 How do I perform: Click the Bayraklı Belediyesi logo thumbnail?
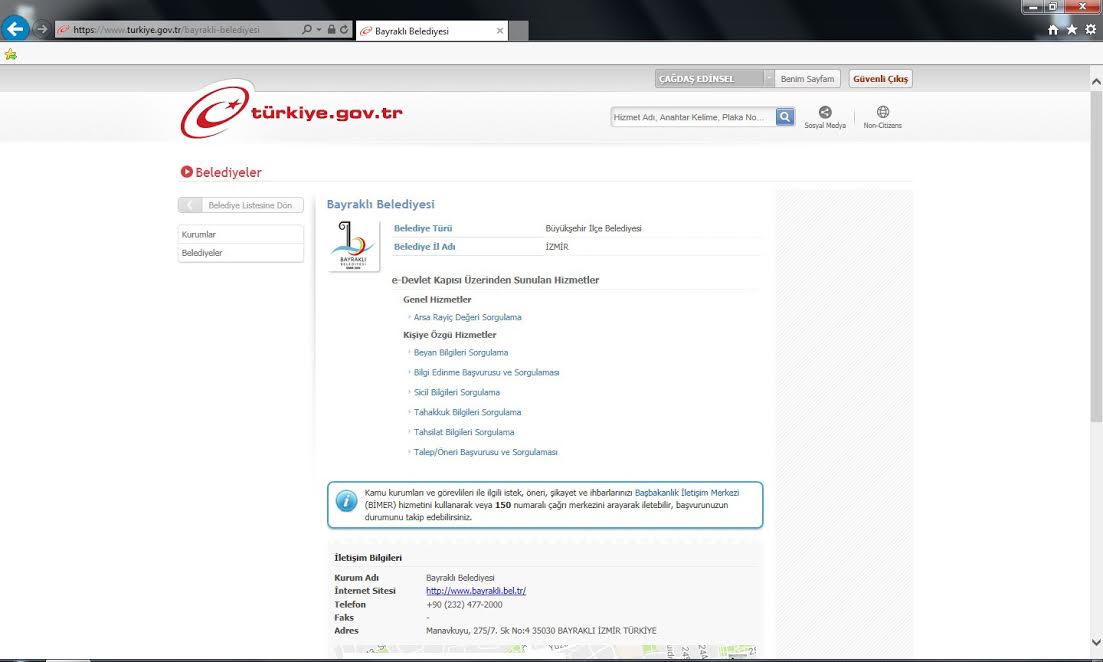(x=353, y=246)
